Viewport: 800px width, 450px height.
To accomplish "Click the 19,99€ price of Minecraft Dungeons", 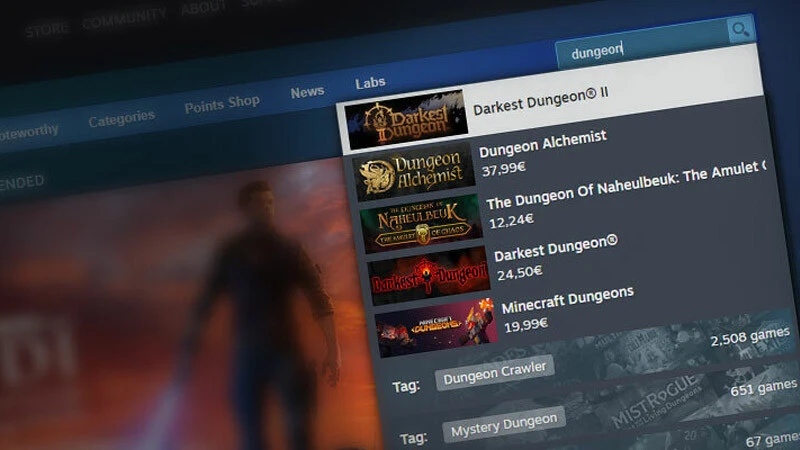I will pos(526,324).
